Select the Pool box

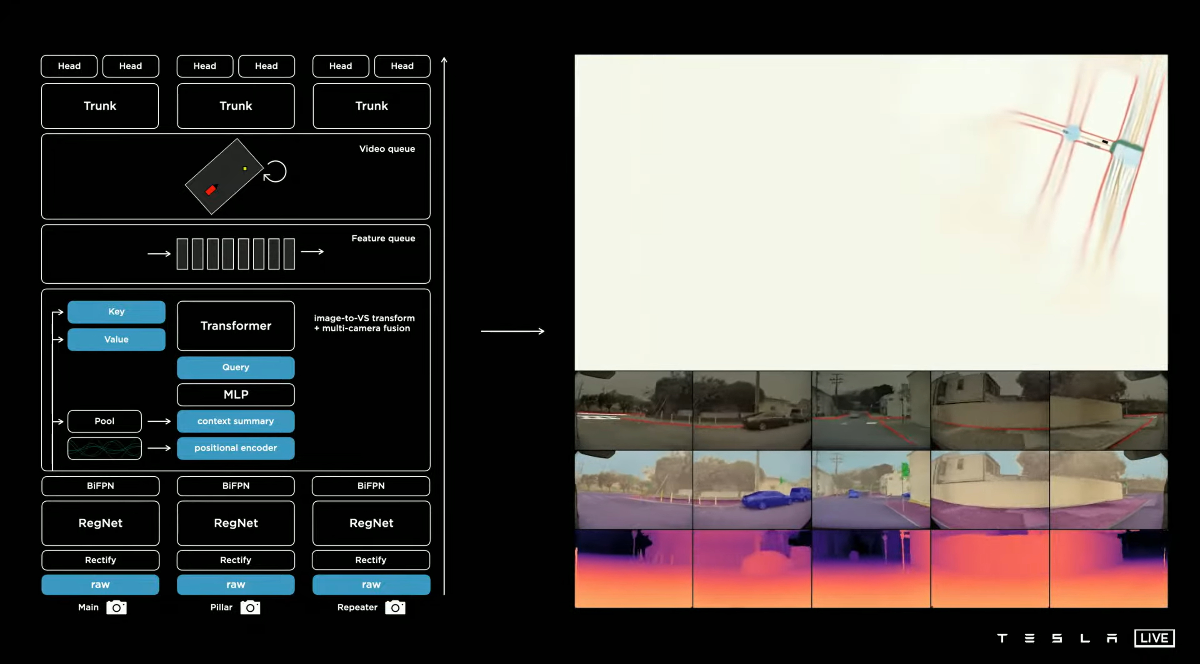(x=104, y=421)
